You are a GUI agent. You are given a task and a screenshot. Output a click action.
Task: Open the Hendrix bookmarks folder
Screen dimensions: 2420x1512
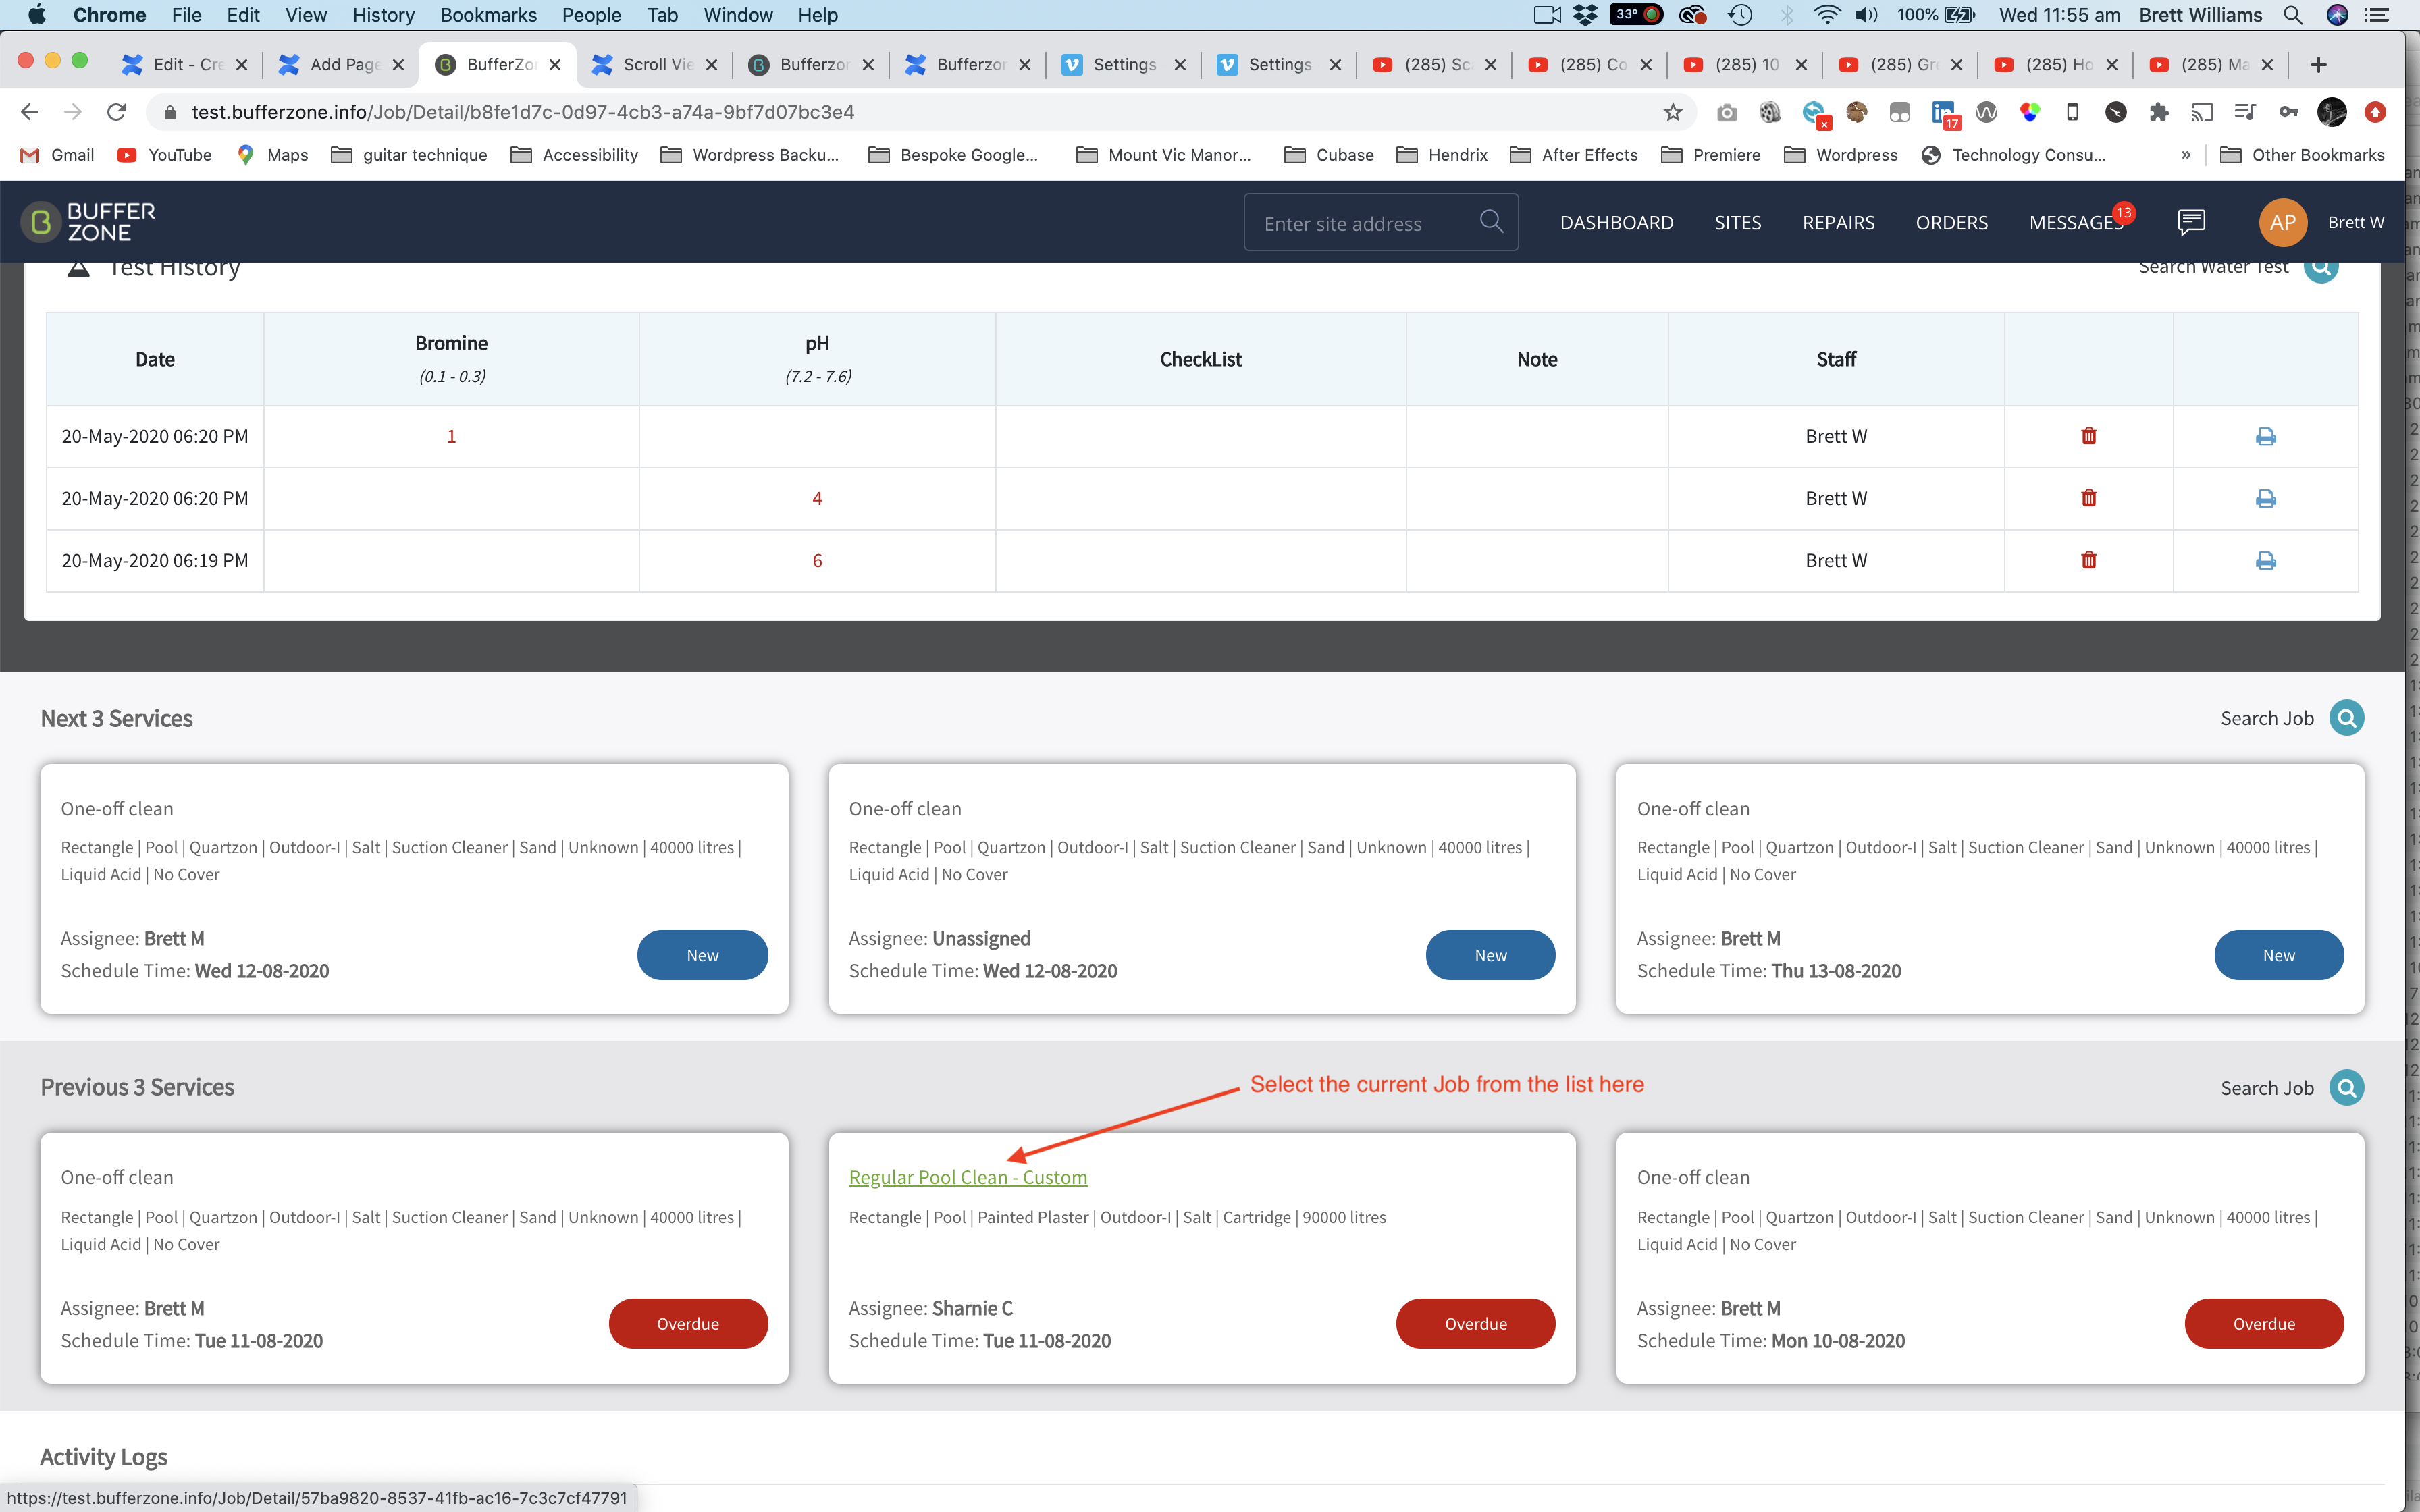pyautogui.click(x=1442, y=155)
